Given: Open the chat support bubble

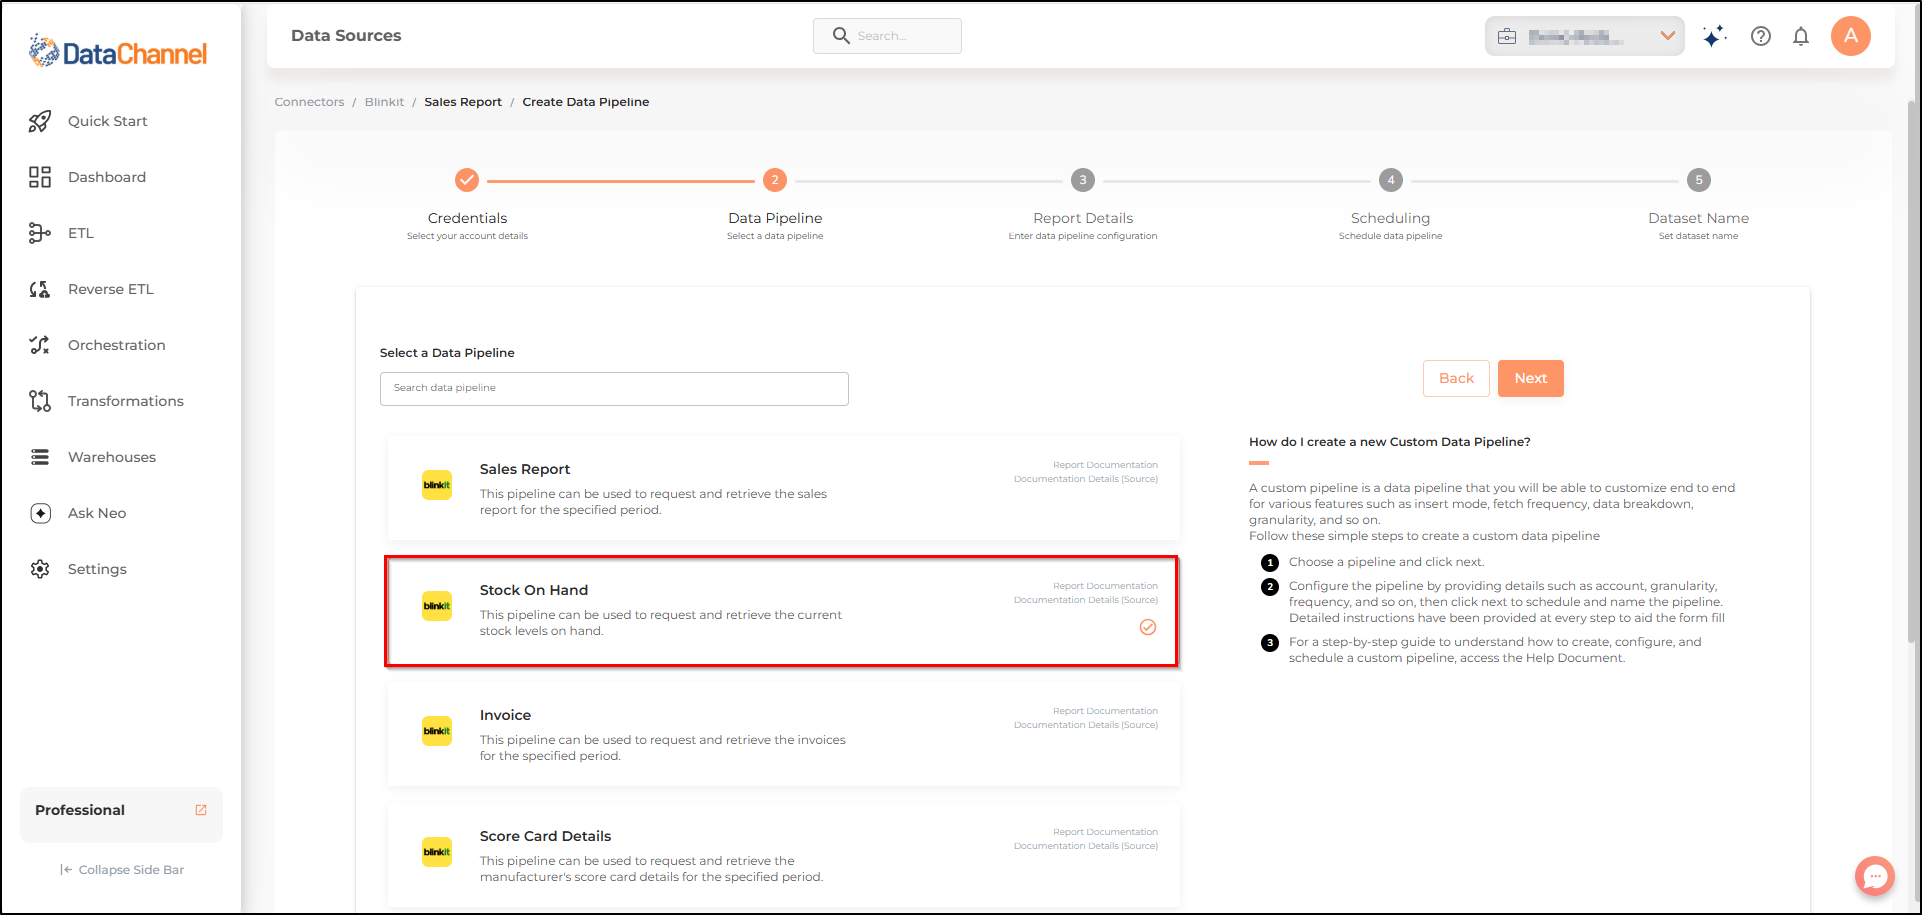Looking at the screenshot, I should point(1875,876).
